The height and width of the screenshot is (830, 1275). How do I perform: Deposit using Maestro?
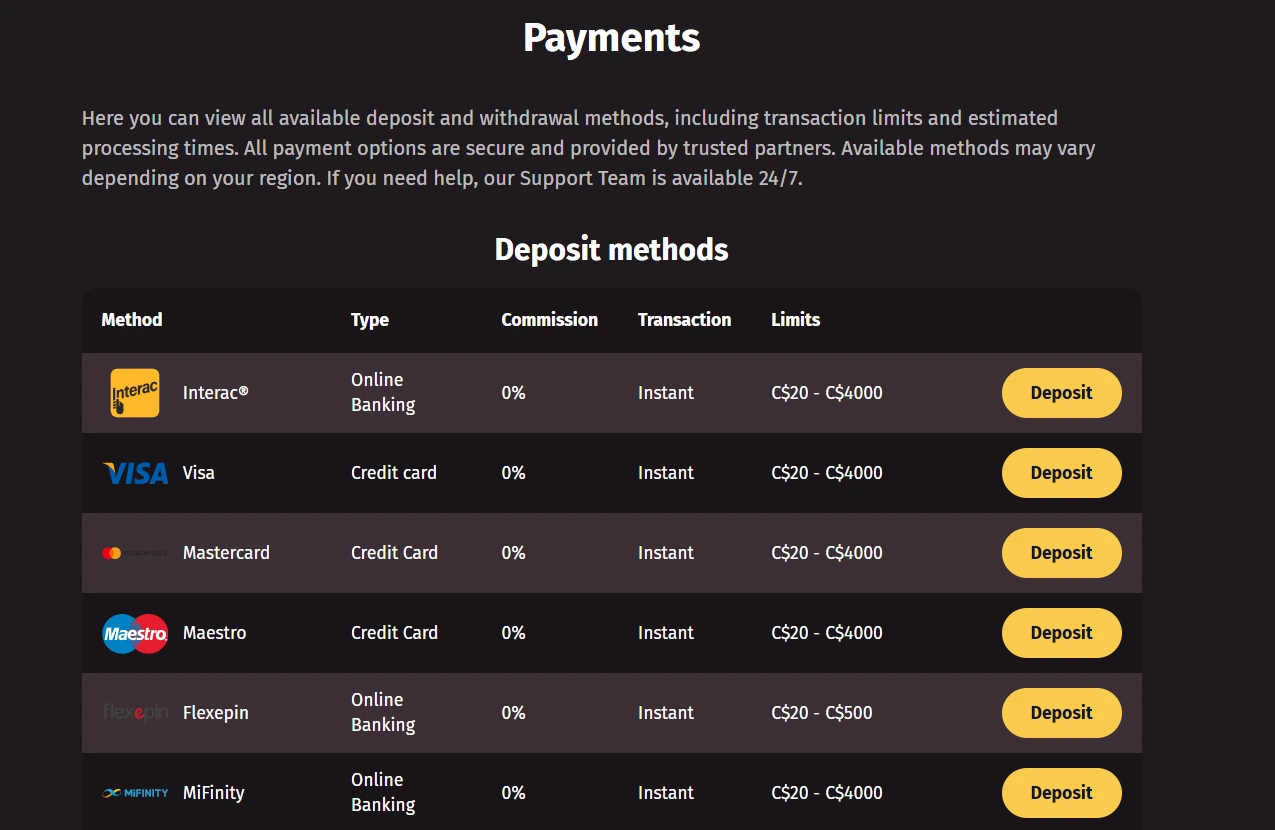[1061, 633]
